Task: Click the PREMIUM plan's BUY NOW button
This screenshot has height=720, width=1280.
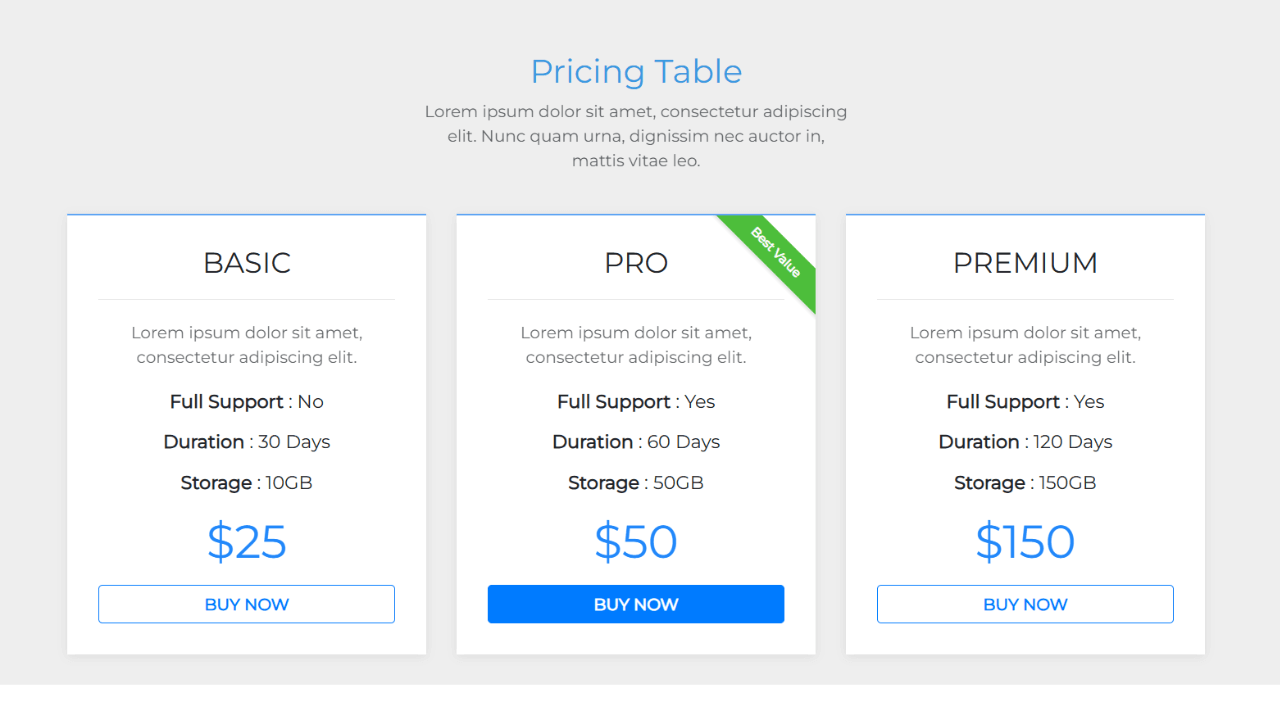Action: (1025, 604)
